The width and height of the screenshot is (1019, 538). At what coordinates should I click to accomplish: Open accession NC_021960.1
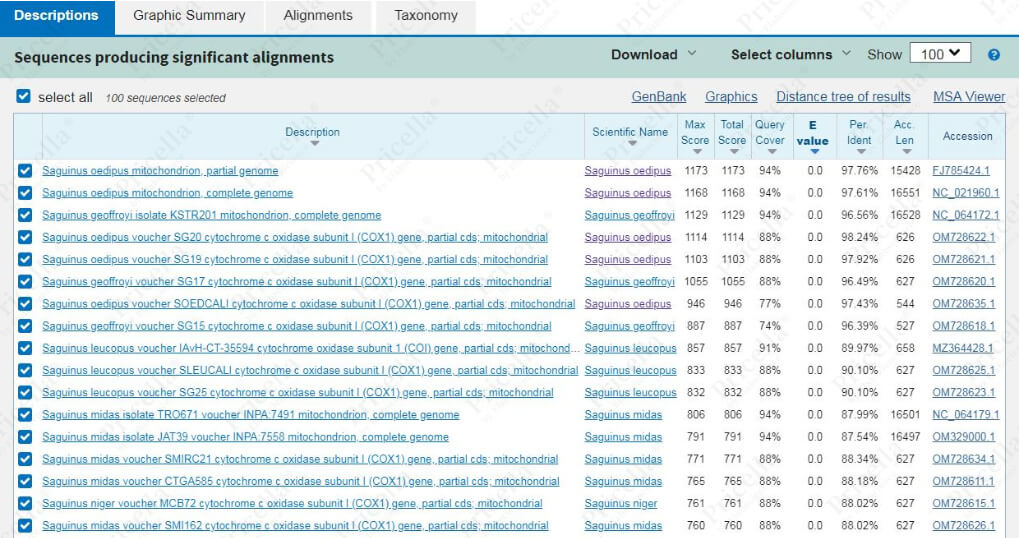[966, 193]
